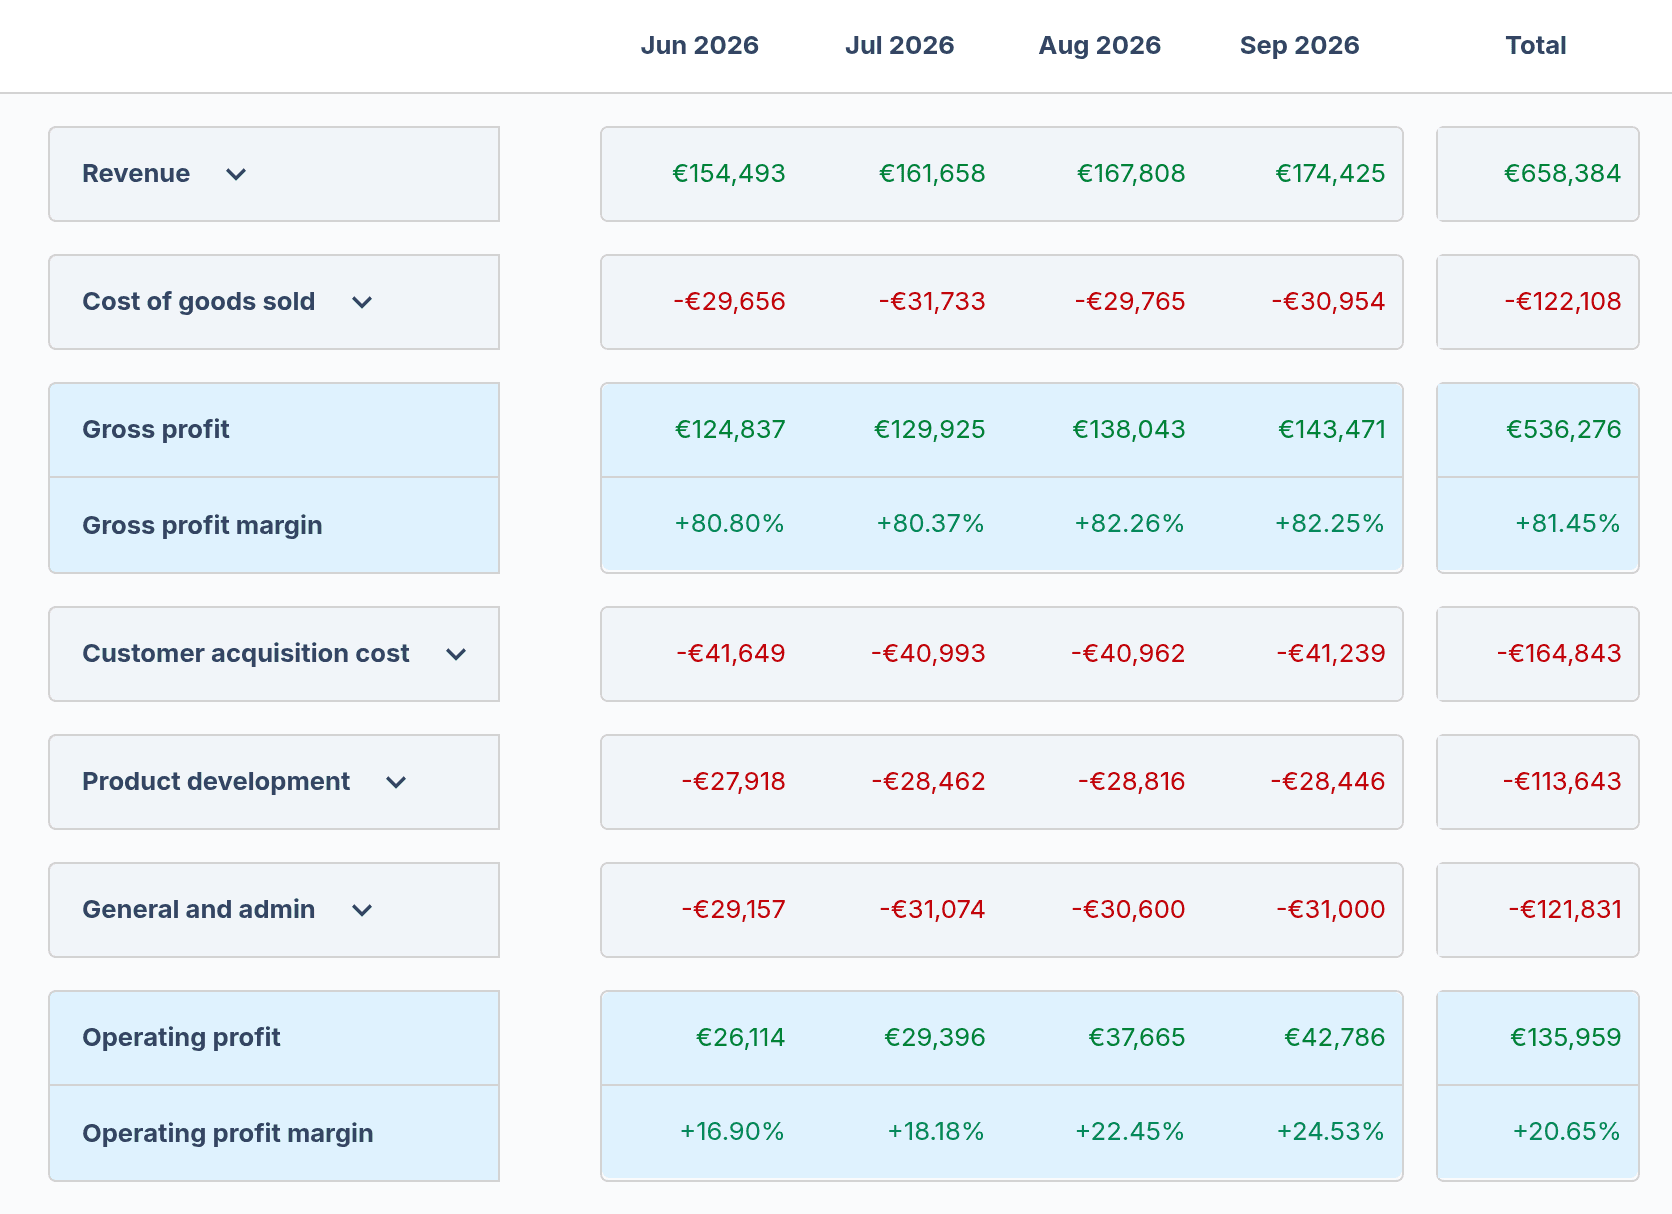
Task: Select the General and admin label
Action: (x=199, y=909)
